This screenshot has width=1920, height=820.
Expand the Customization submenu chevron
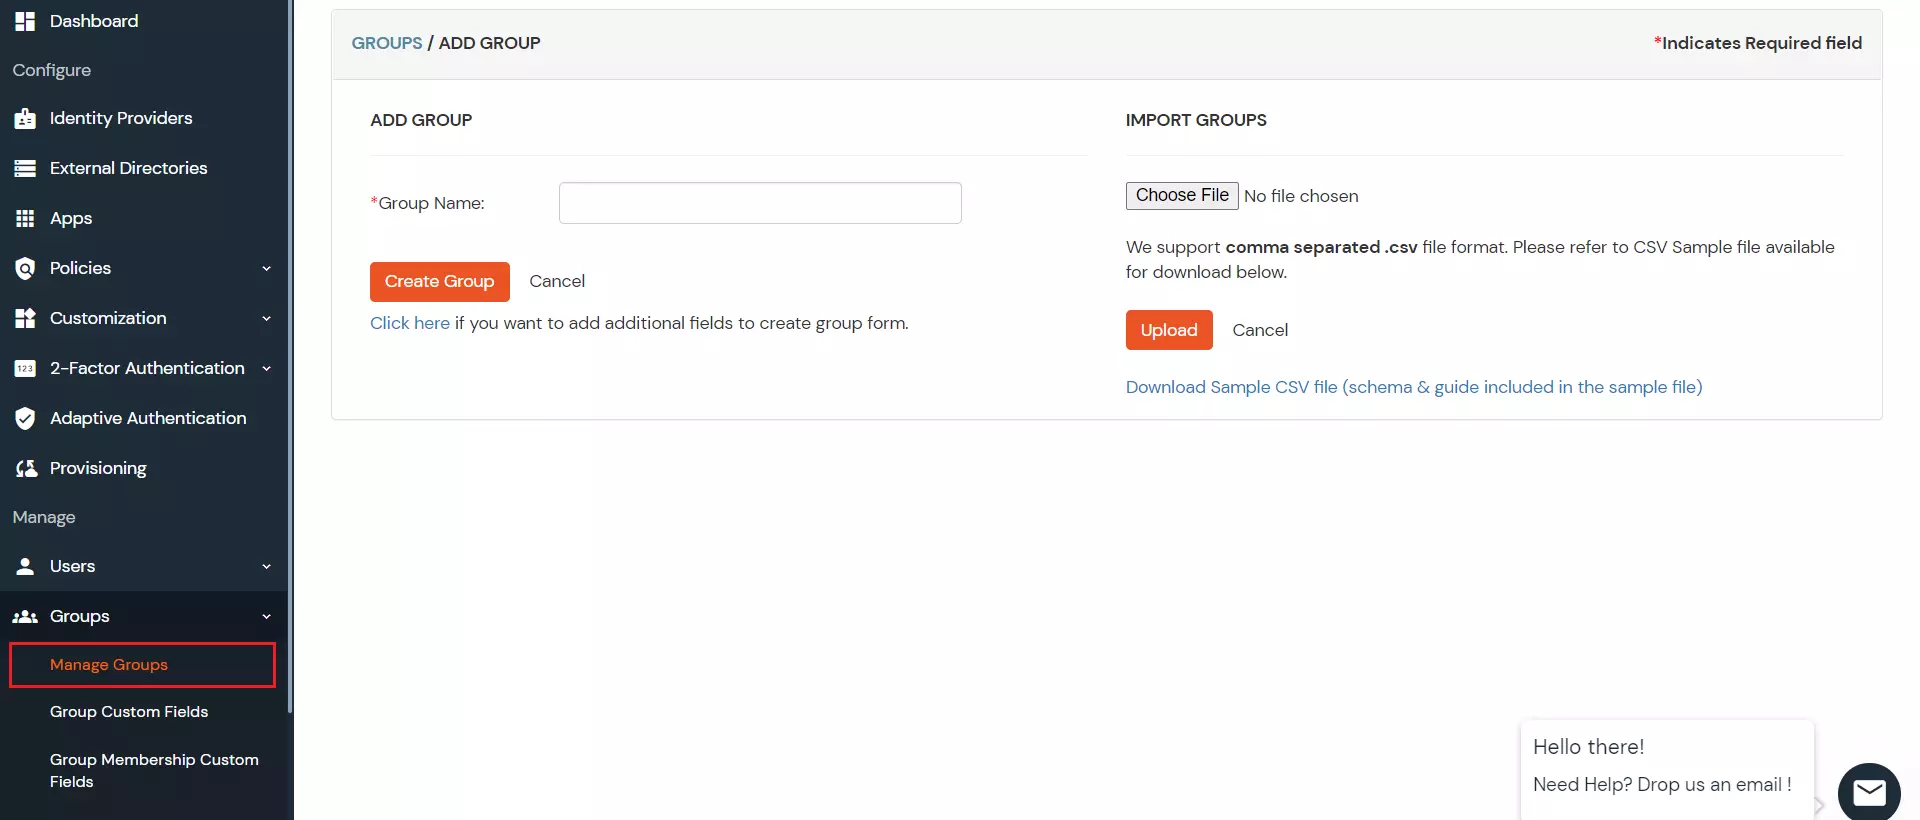pos(266,318)
